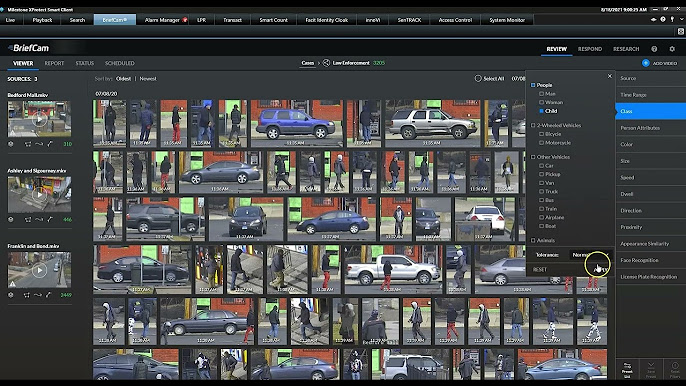Click the RESET button in class filter

pos(540,270)
